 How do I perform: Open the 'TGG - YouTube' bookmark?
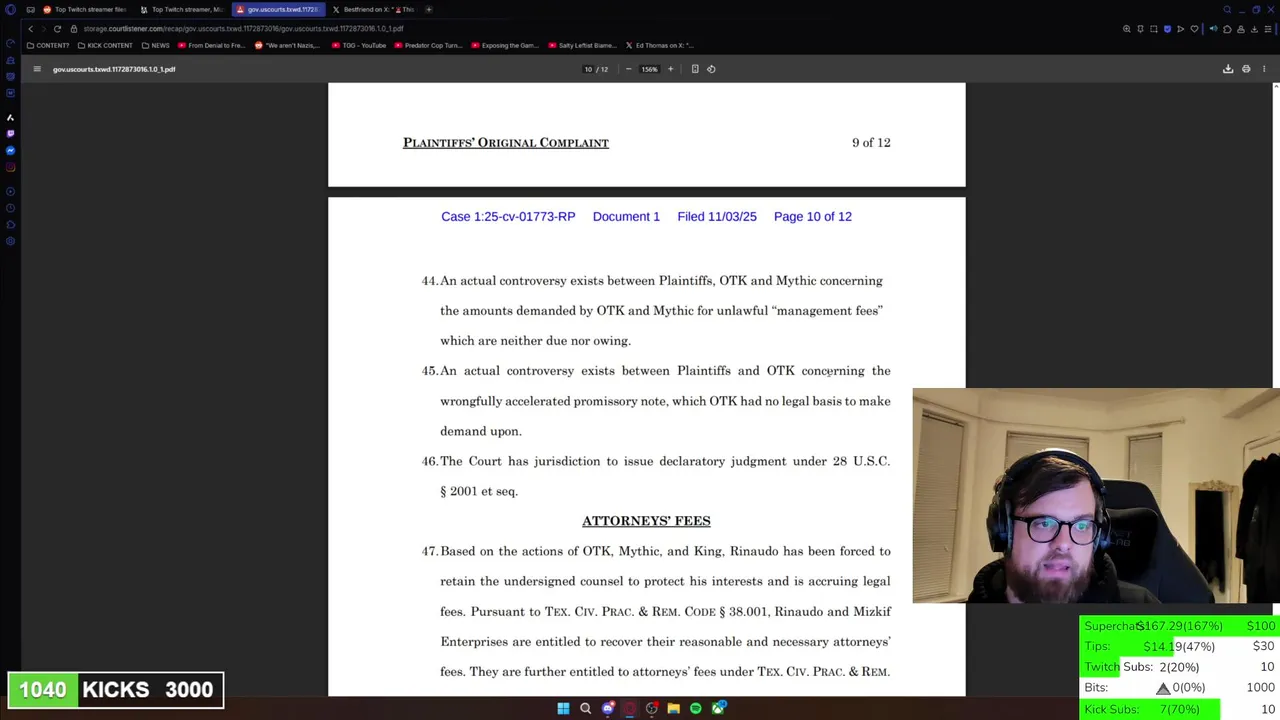pyautogui.click(x=358, y=45)
